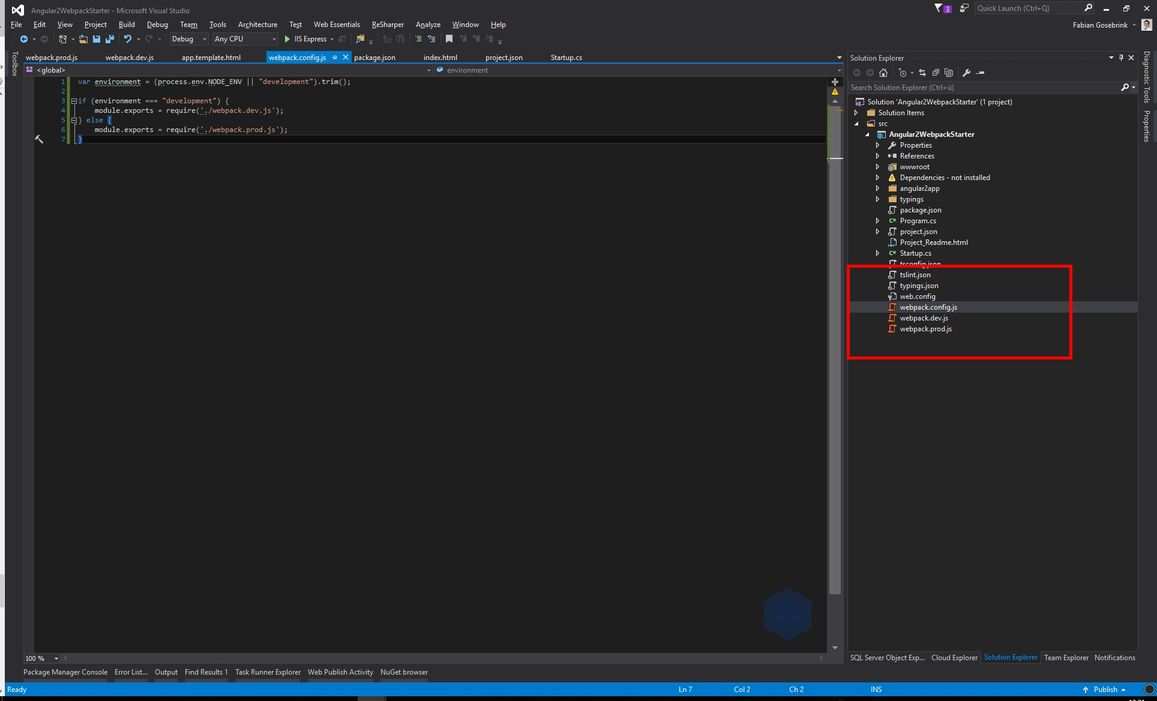Click the Show All Files icon
This screenshot has width=1157, height=701.
(949, 73)
